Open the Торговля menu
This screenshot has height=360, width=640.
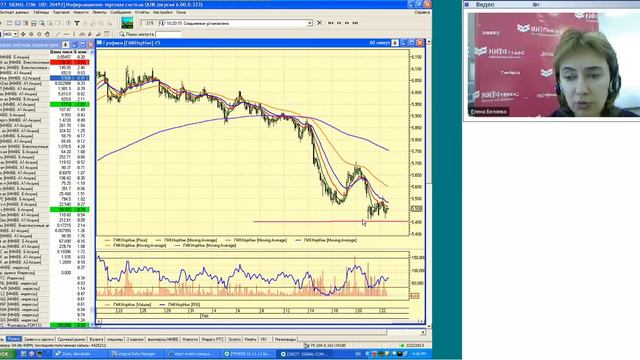[61, 12]
